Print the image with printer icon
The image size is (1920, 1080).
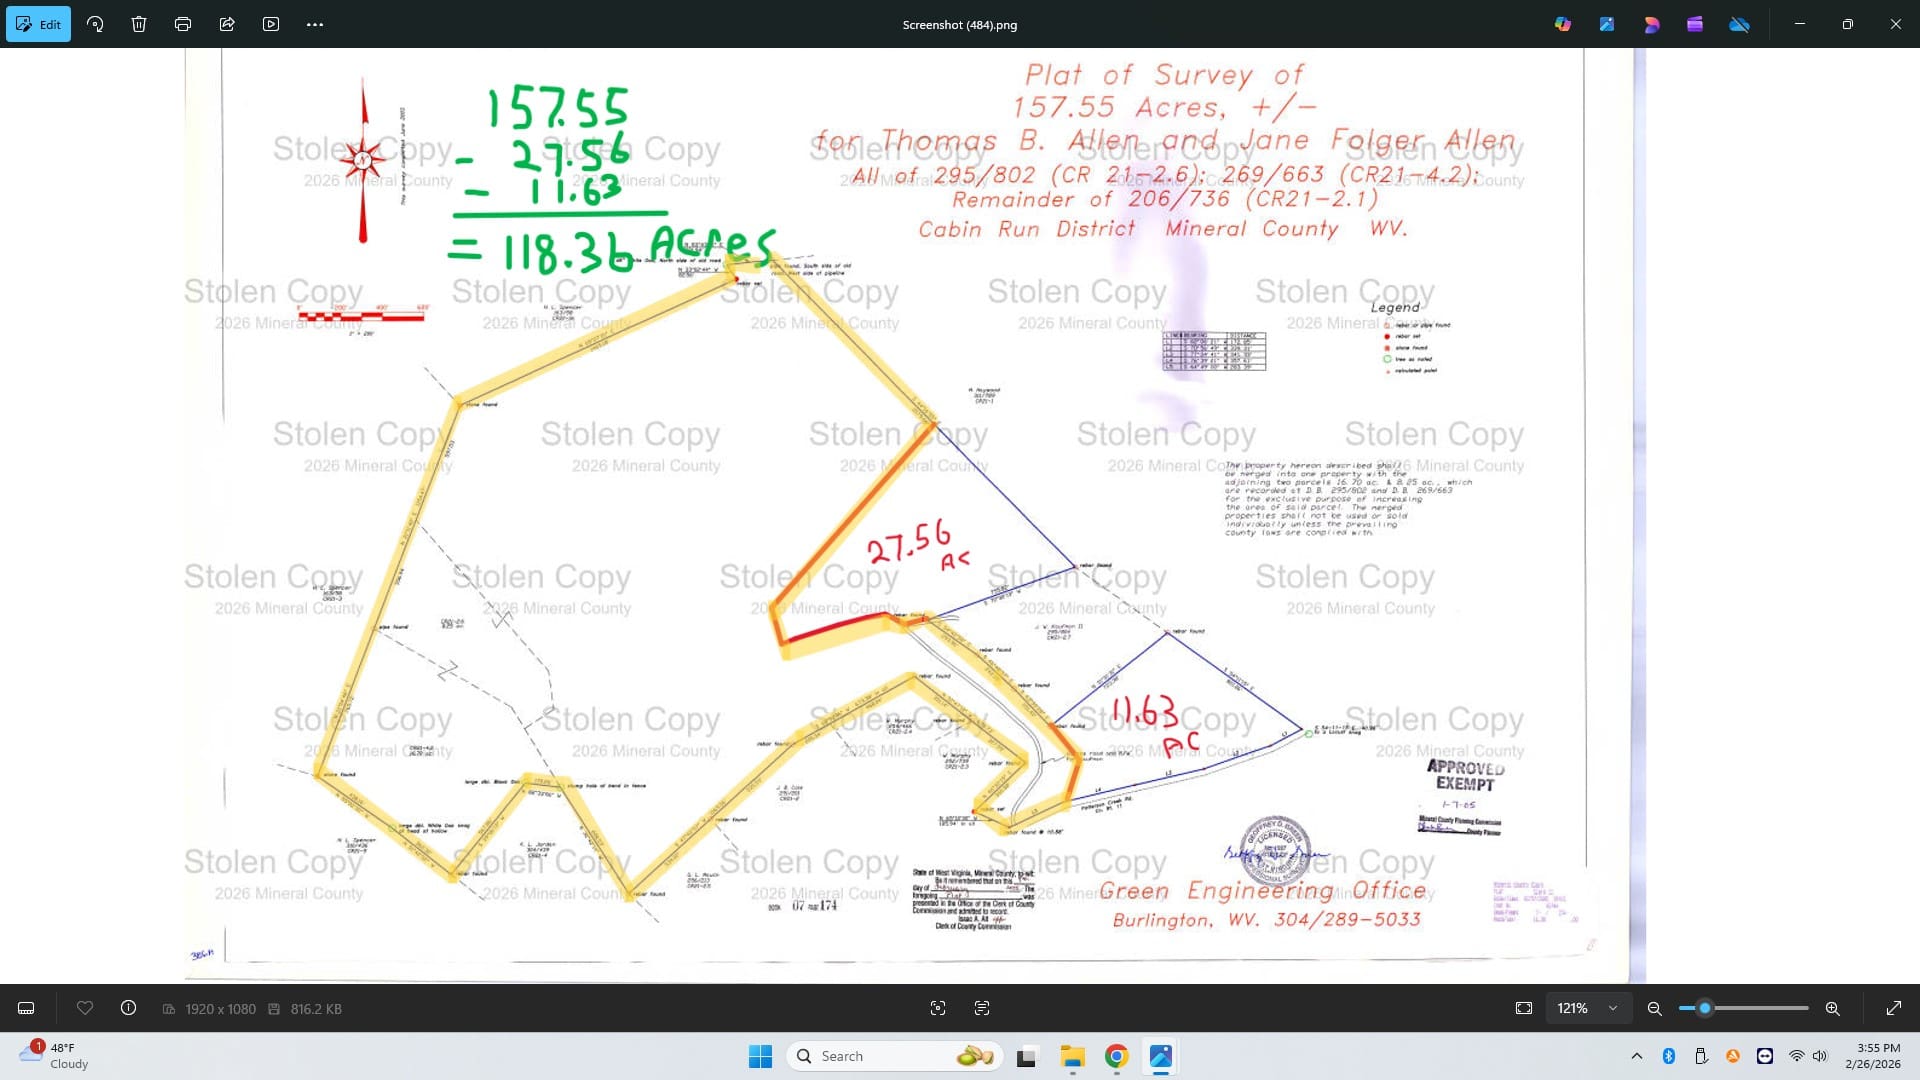183,24
